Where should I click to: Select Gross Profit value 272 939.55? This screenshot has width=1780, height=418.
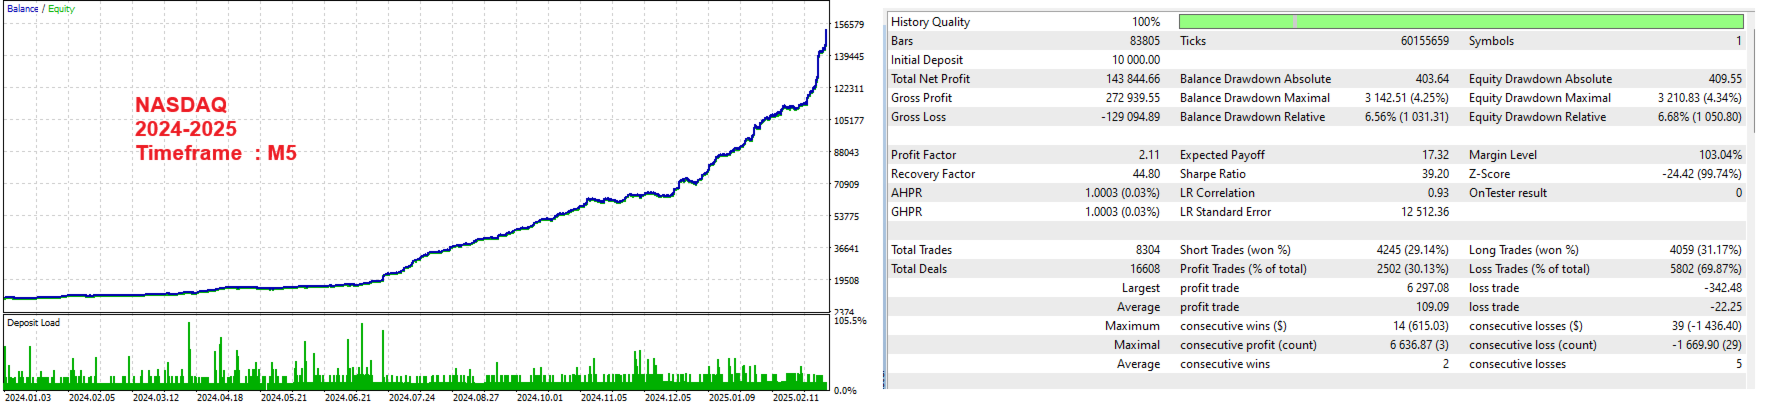click(1133, 98)
